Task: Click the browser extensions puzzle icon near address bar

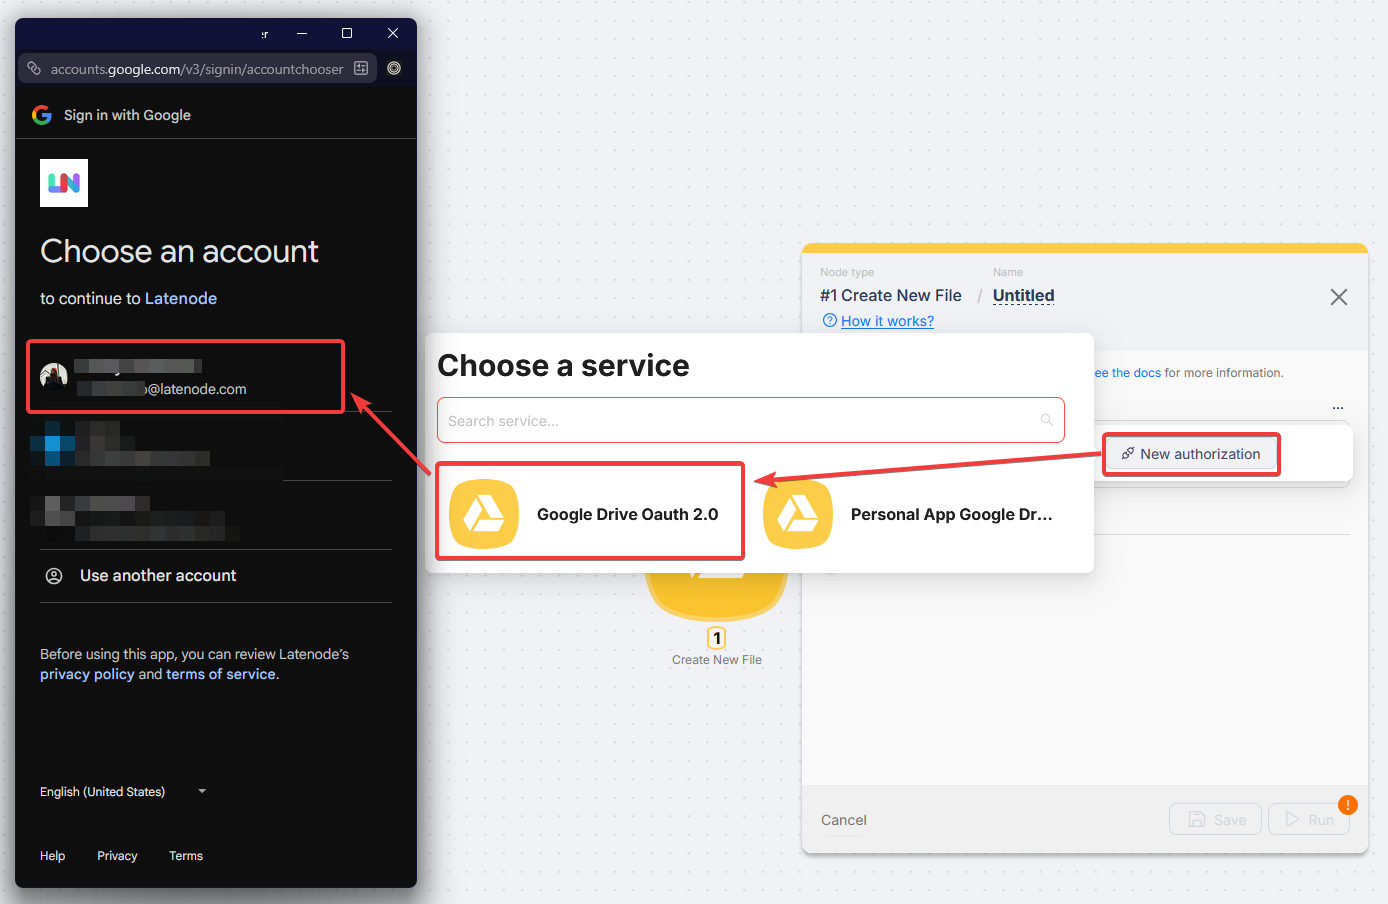Action: click(361, 68)
